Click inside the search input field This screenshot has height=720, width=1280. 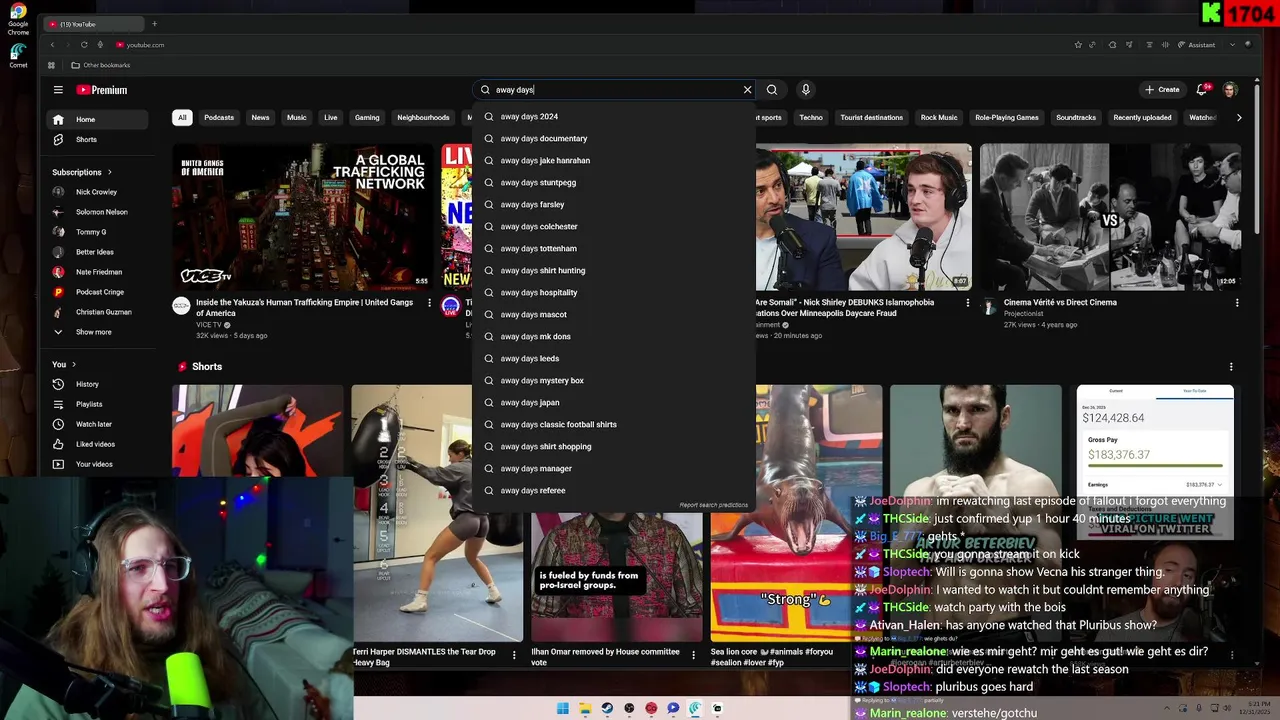point(614,90)
